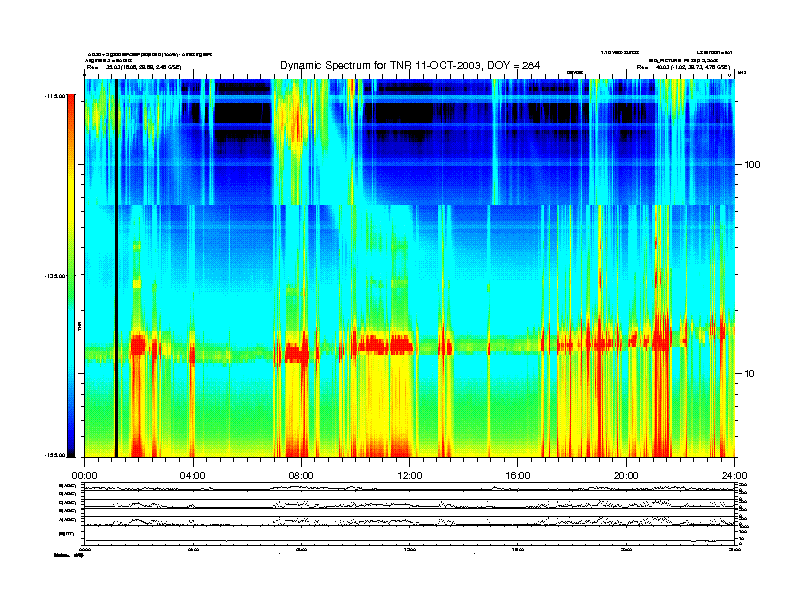Select the "08:00" time axis label

pos(301,476)
